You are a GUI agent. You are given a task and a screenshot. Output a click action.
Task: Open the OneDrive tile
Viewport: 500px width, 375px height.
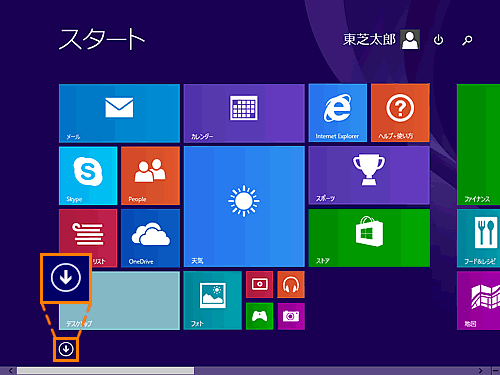150,238
